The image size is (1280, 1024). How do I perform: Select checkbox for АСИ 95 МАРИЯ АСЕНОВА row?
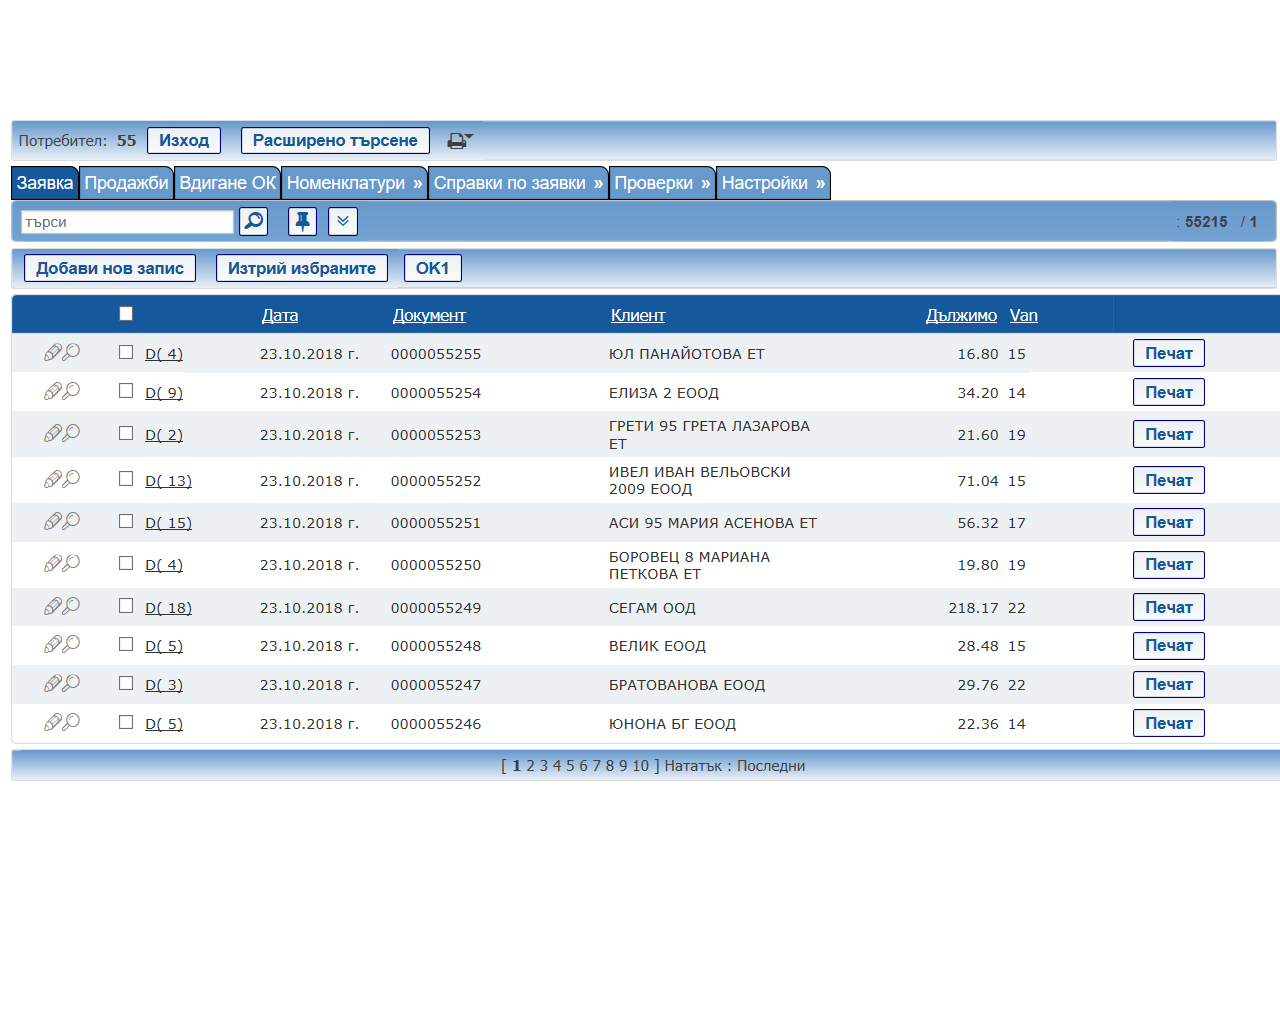coord(126,521)
